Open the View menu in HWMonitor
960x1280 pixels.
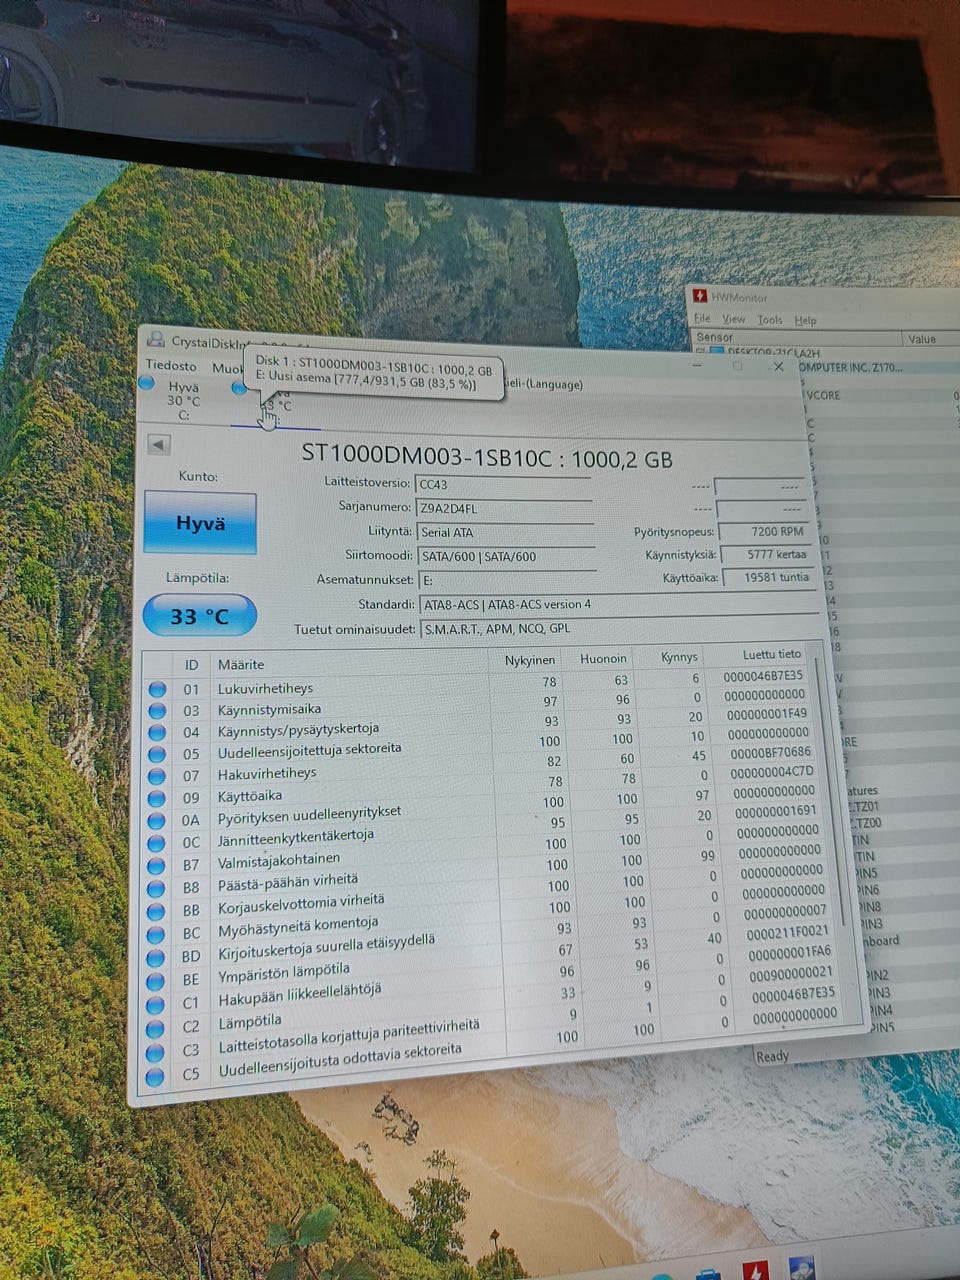click(734, 319)
